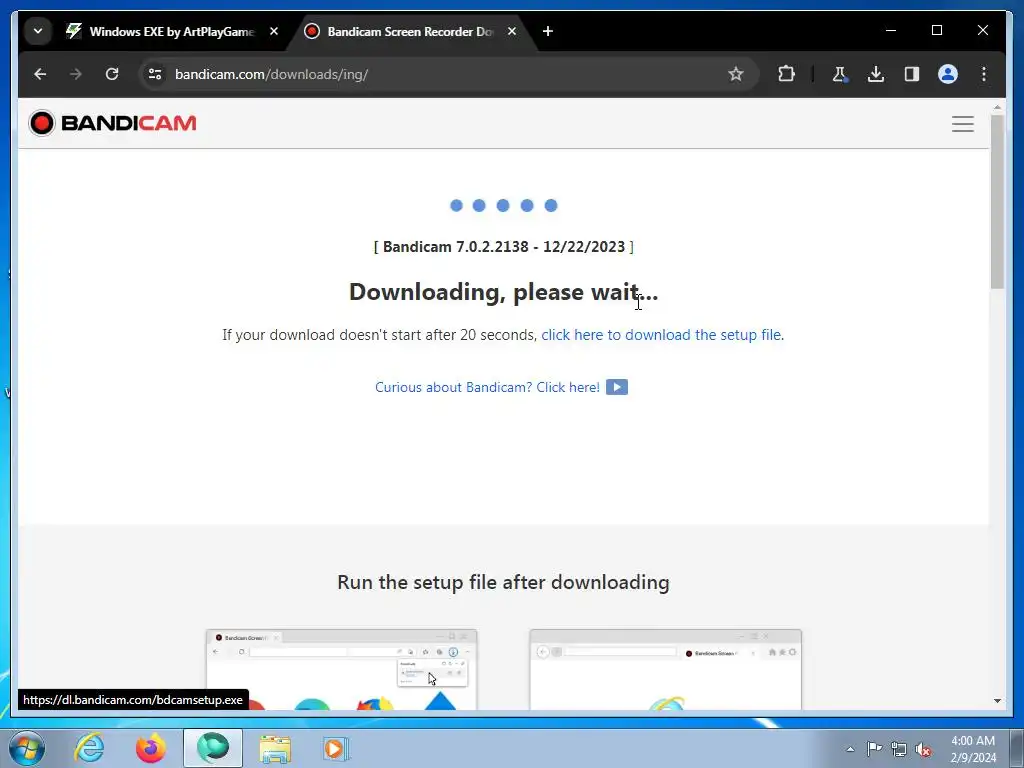Open the clock showing 4:00 AM

click(973, 749)
